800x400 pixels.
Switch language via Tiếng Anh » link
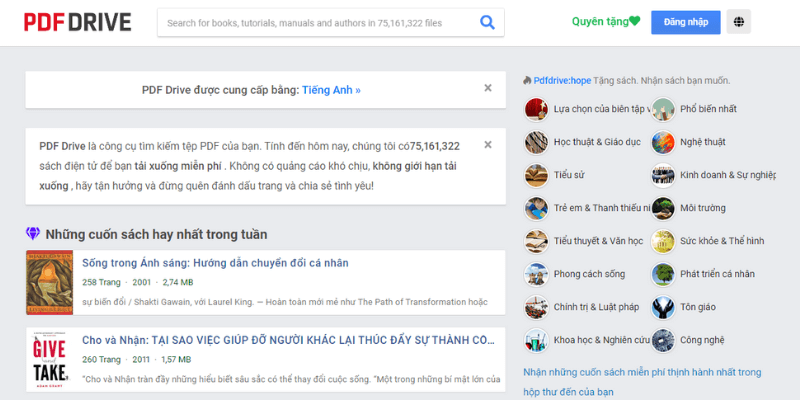point(331,90)
